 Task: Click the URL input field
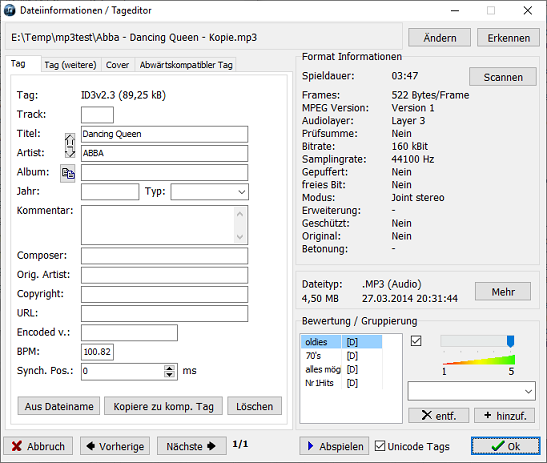tap(164, 313)
